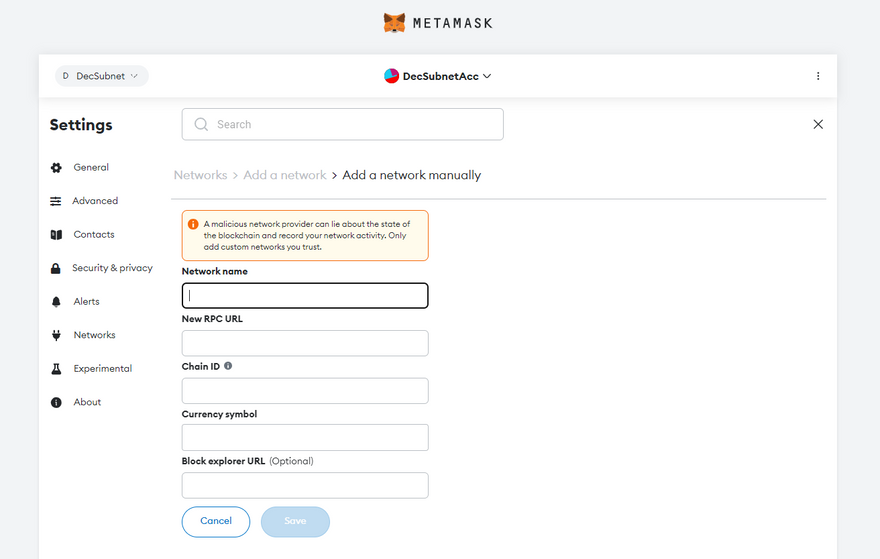The width and height of the screenshot is (880, 559).
Task: Click the Alerts bell icon
Action: (x=56, y=302)
